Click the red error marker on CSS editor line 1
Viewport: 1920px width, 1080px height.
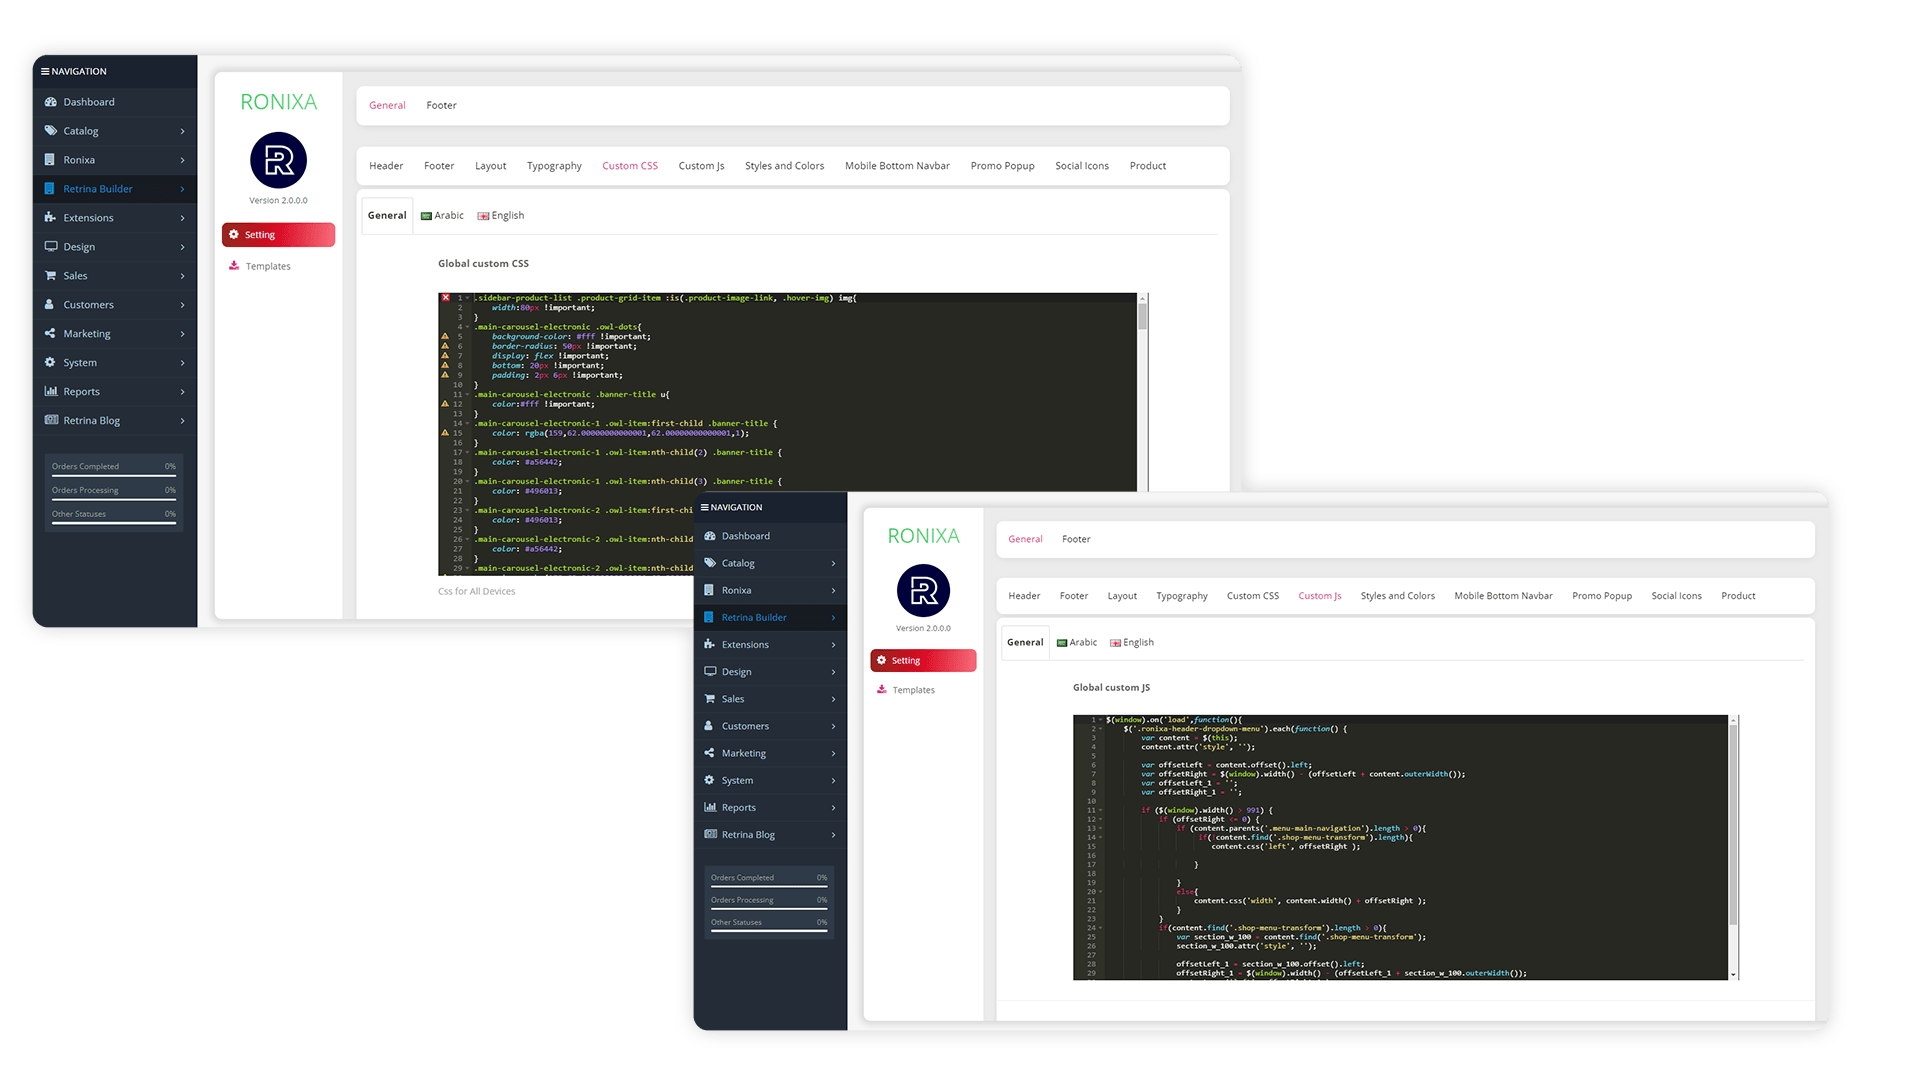click(446, 298)
